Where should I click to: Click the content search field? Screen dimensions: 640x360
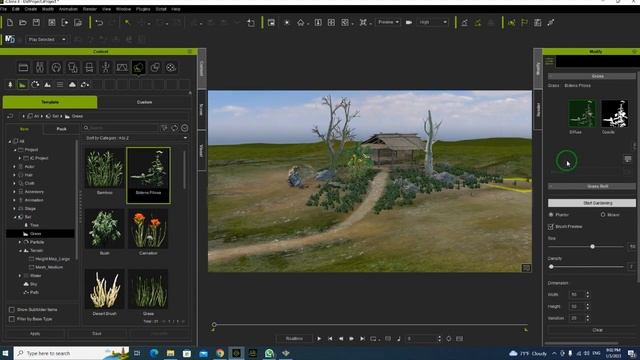coord(120,128)
